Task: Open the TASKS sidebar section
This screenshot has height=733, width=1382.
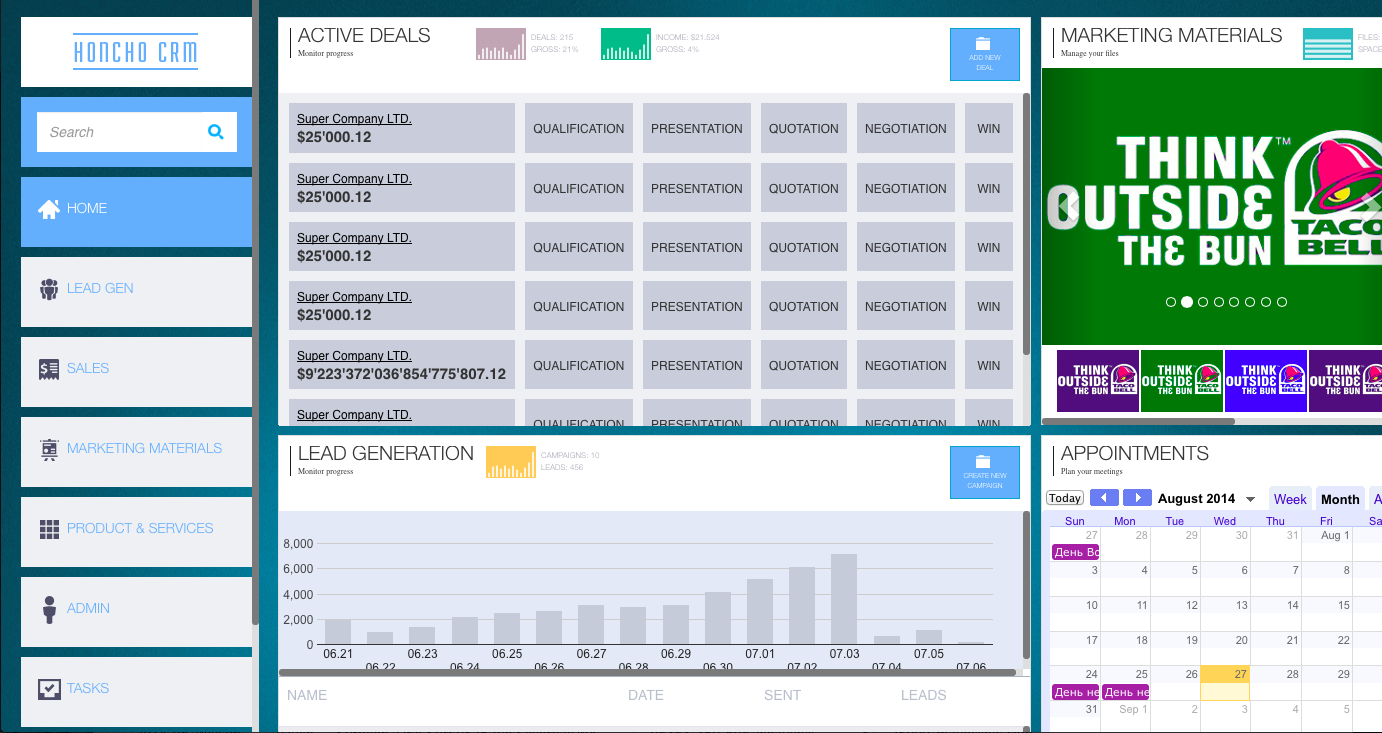Action: (x=136, y=692)
